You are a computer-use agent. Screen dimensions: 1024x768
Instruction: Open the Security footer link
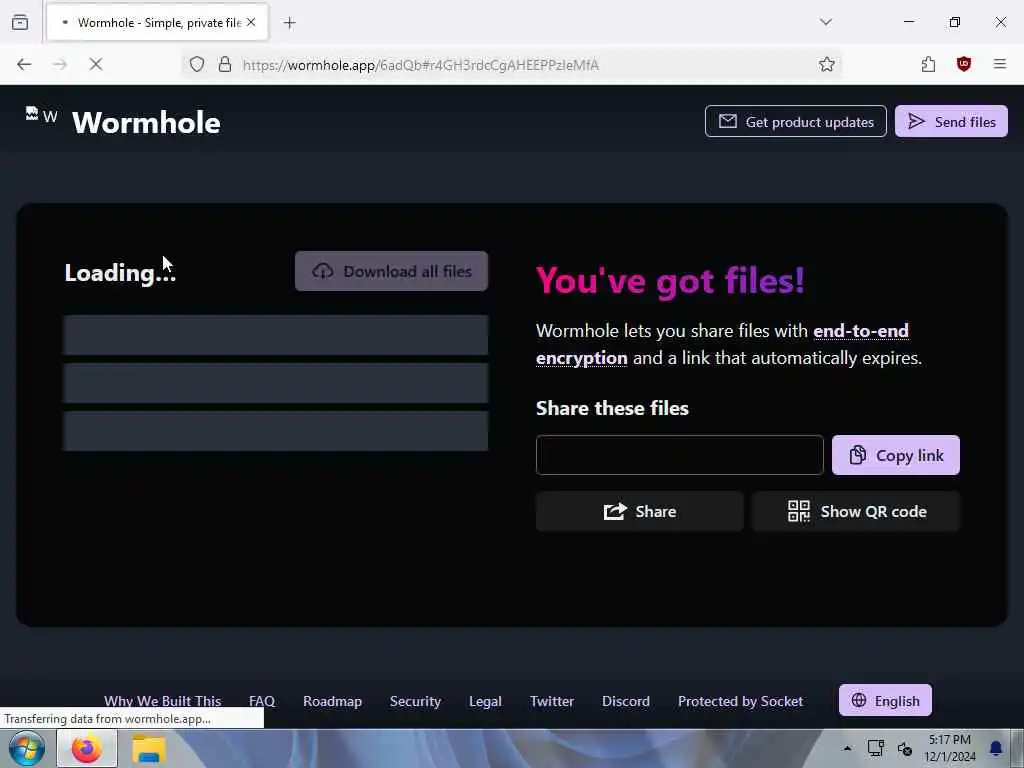[x=415, y=701]
